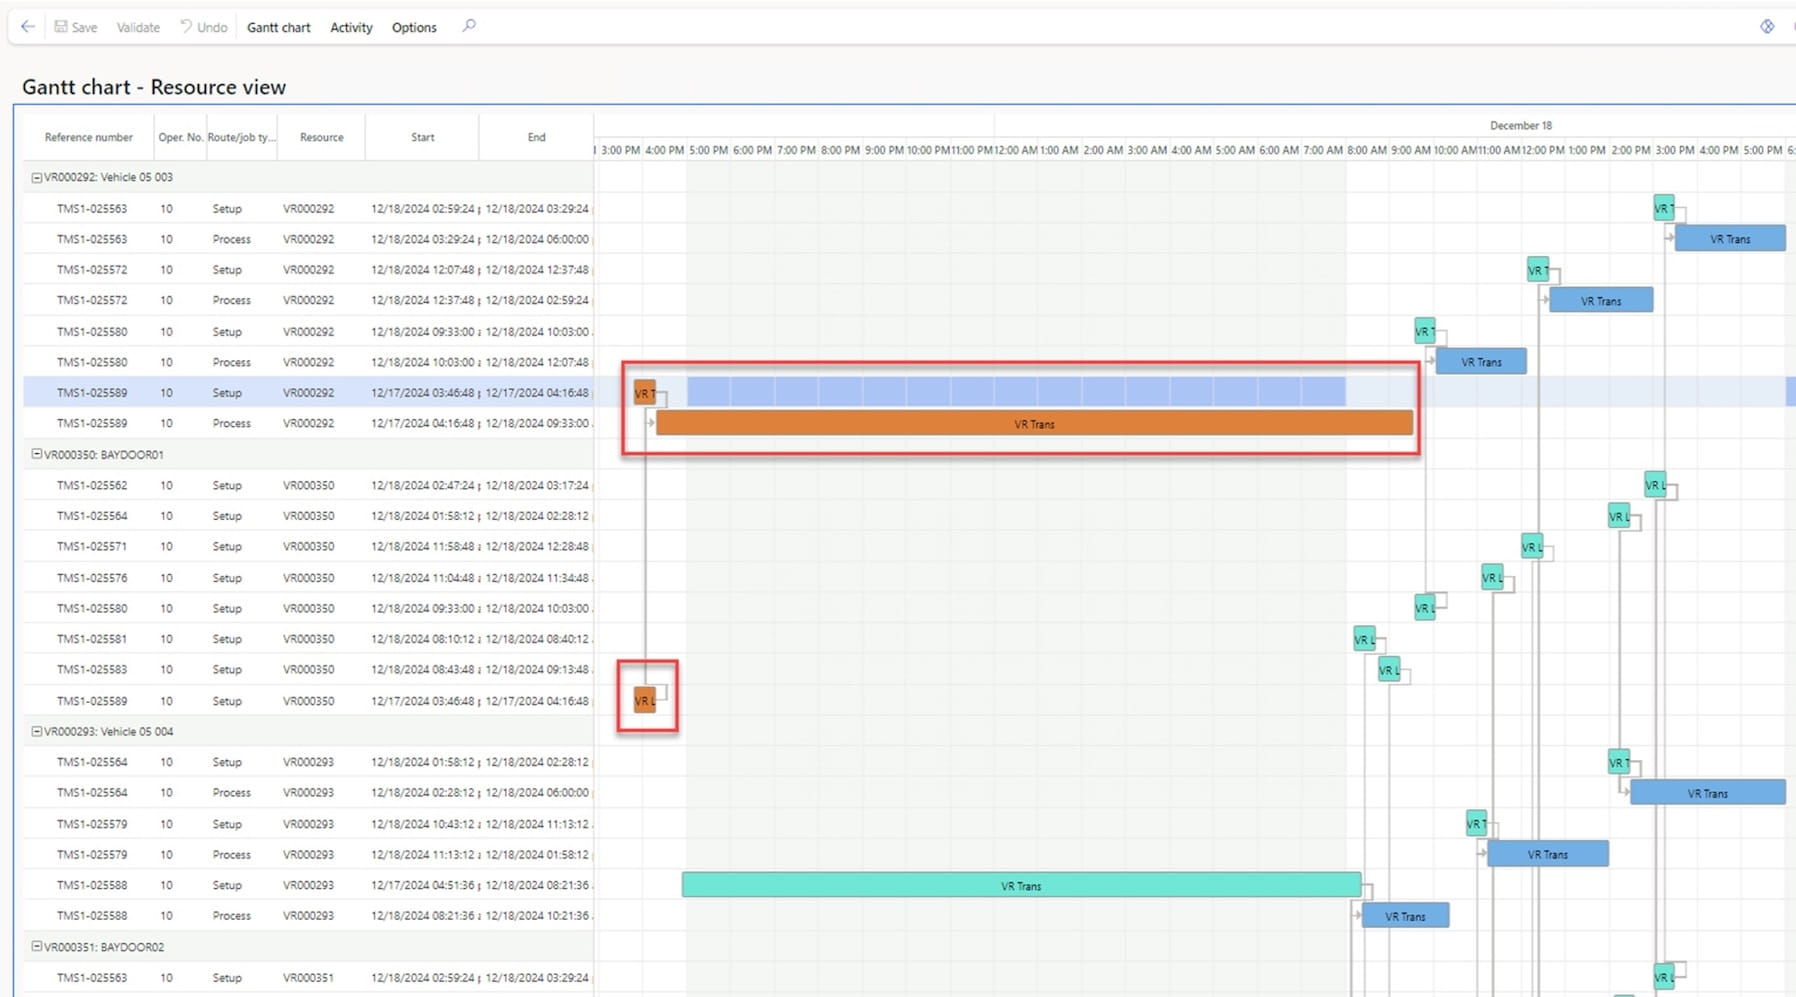
Task: Collapse the VR000350: BAYDOOR01 group
Action: coord(37,454)
